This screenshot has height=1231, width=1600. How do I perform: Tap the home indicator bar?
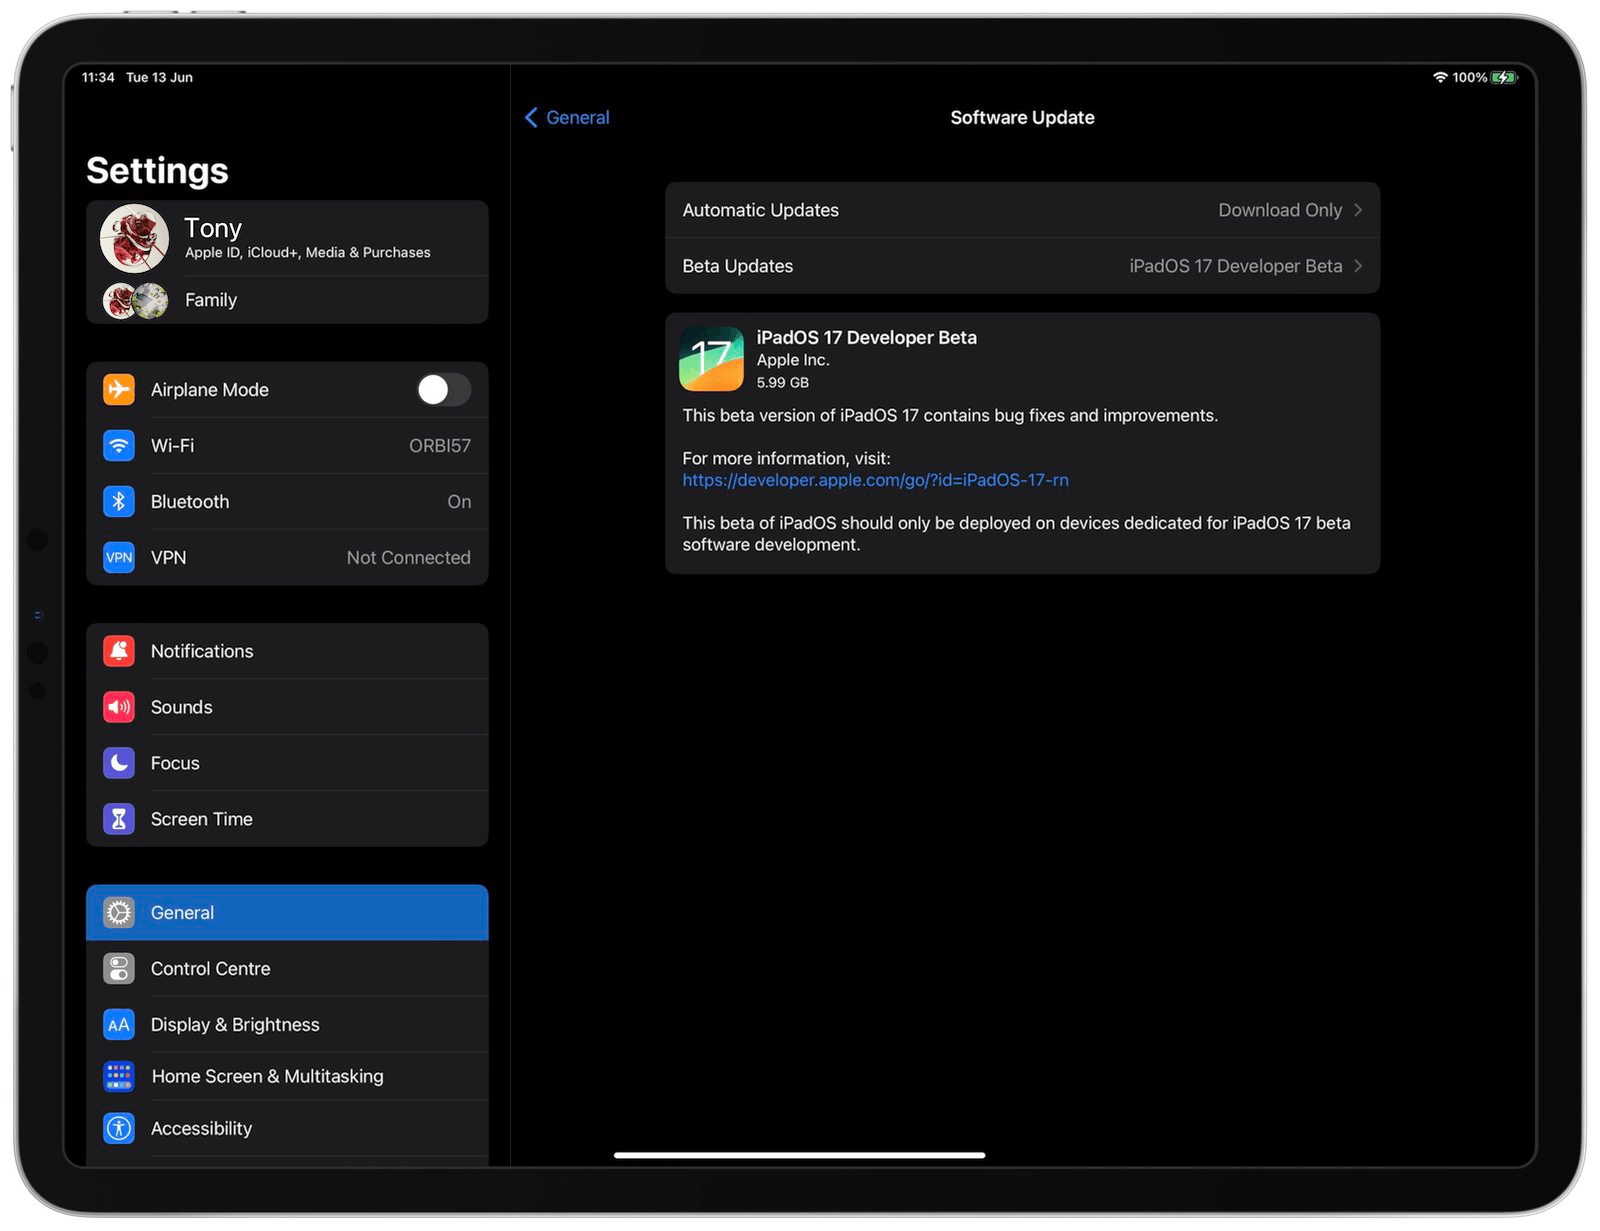pyautogui.click(x=799, y=1155)
